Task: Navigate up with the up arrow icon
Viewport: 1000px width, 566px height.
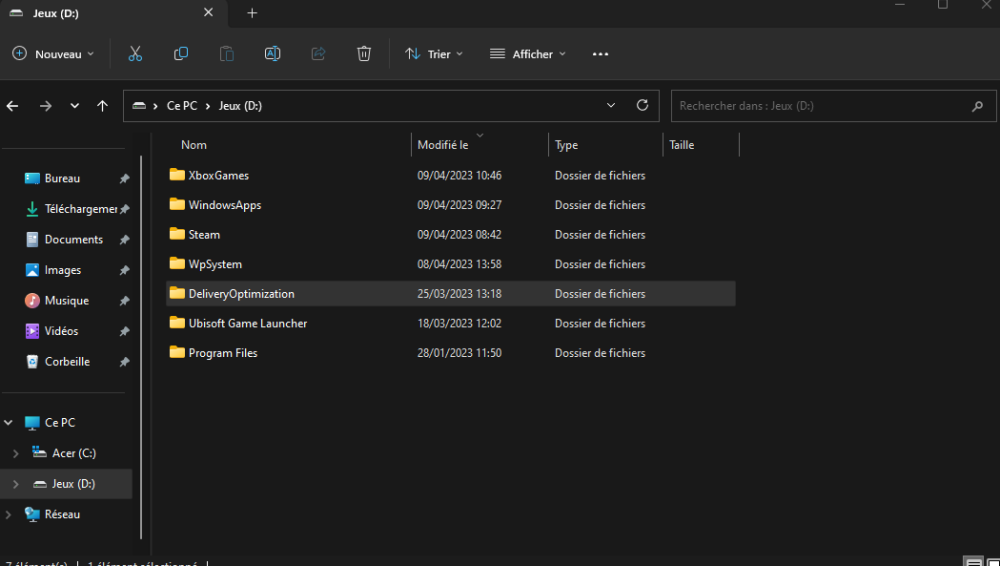Action: (x=102, y=106)
